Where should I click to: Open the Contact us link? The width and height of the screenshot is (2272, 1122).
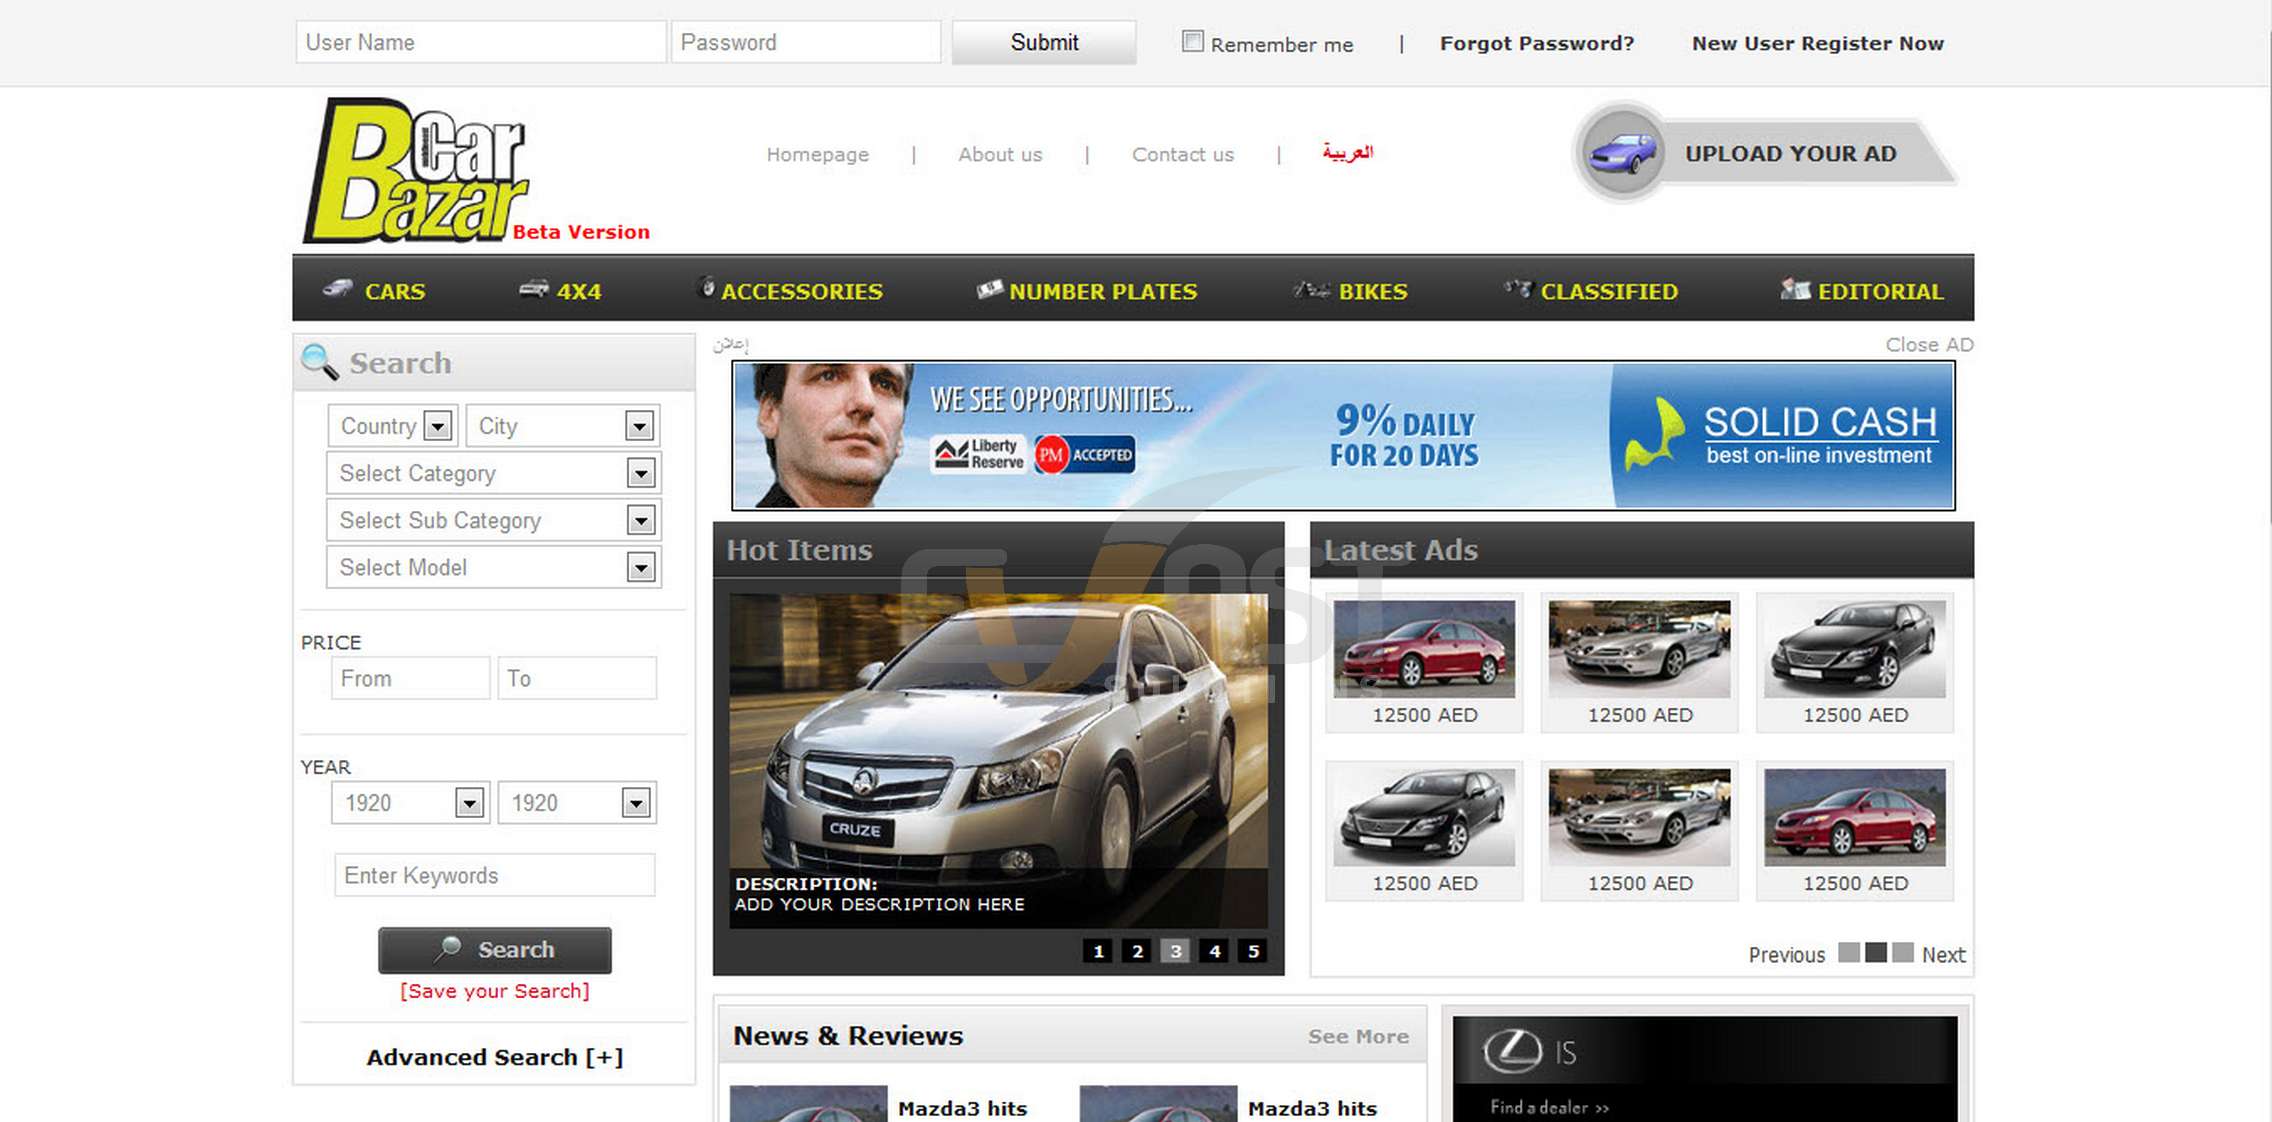pyautogui.click(x=1183, y=154)
